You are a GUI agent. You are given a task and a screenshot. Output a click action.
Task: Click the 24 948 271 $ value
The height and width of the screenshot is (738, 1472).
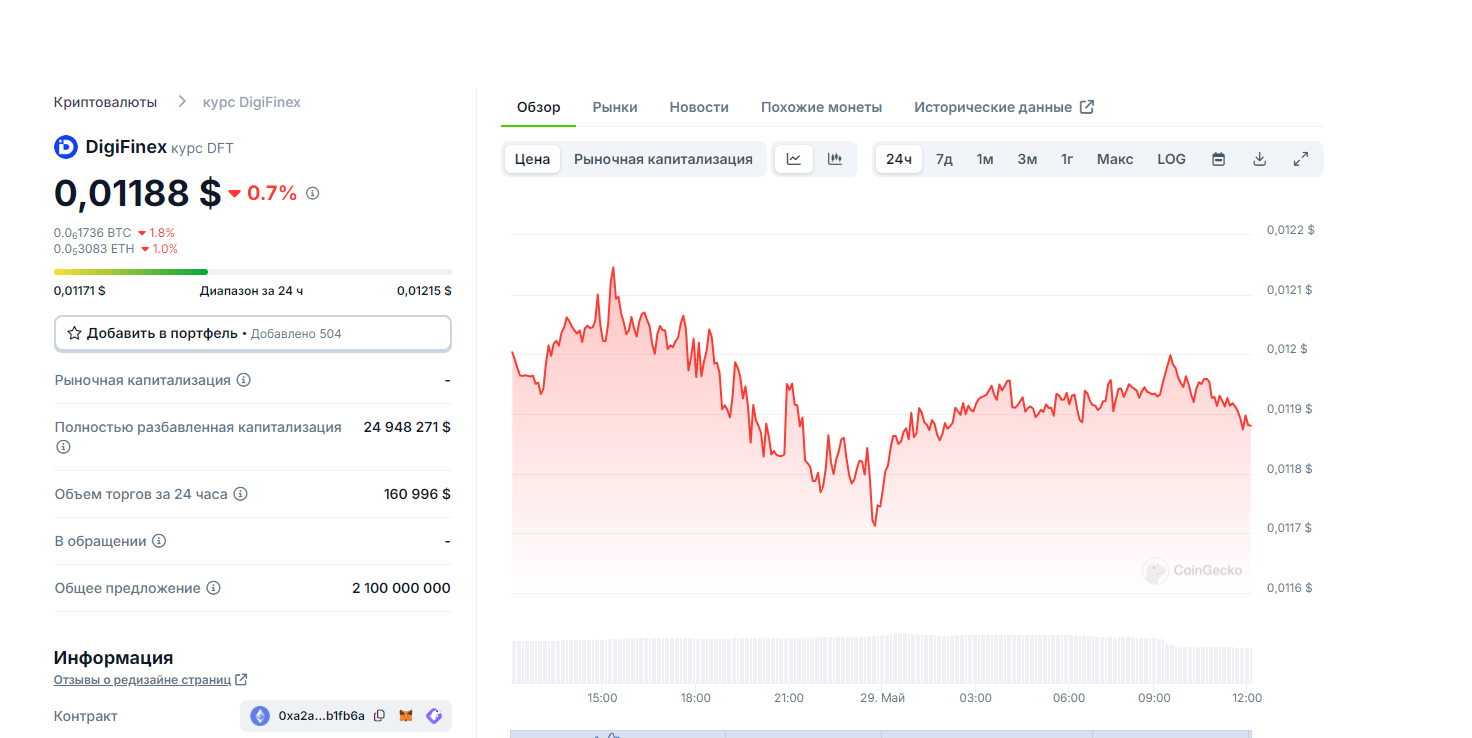[407, 427]
